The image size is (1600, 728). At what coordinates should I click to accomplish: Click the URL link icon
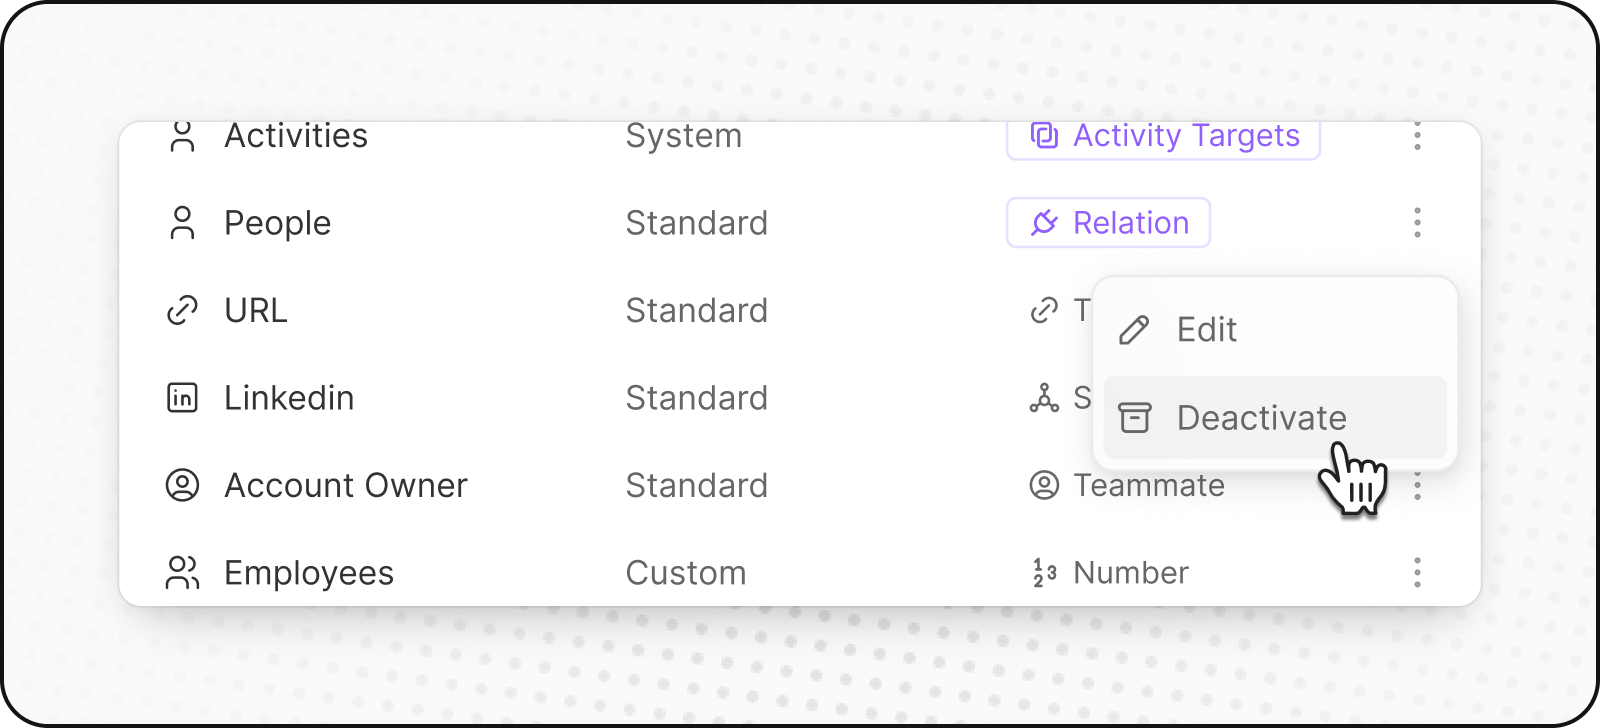point(182,311)
